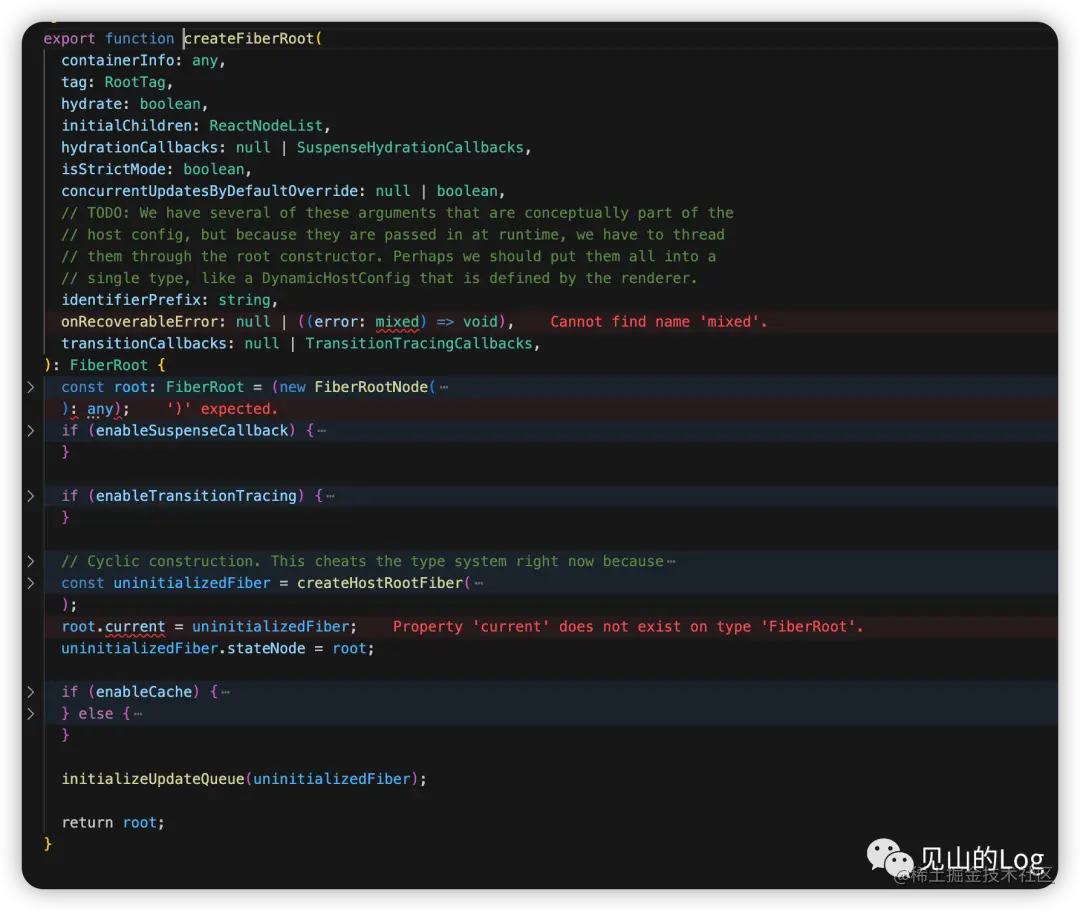Screen dimensions: 1080x911
Task: Click 'createFiberRoot' function name
Action: tap(249, 39)
